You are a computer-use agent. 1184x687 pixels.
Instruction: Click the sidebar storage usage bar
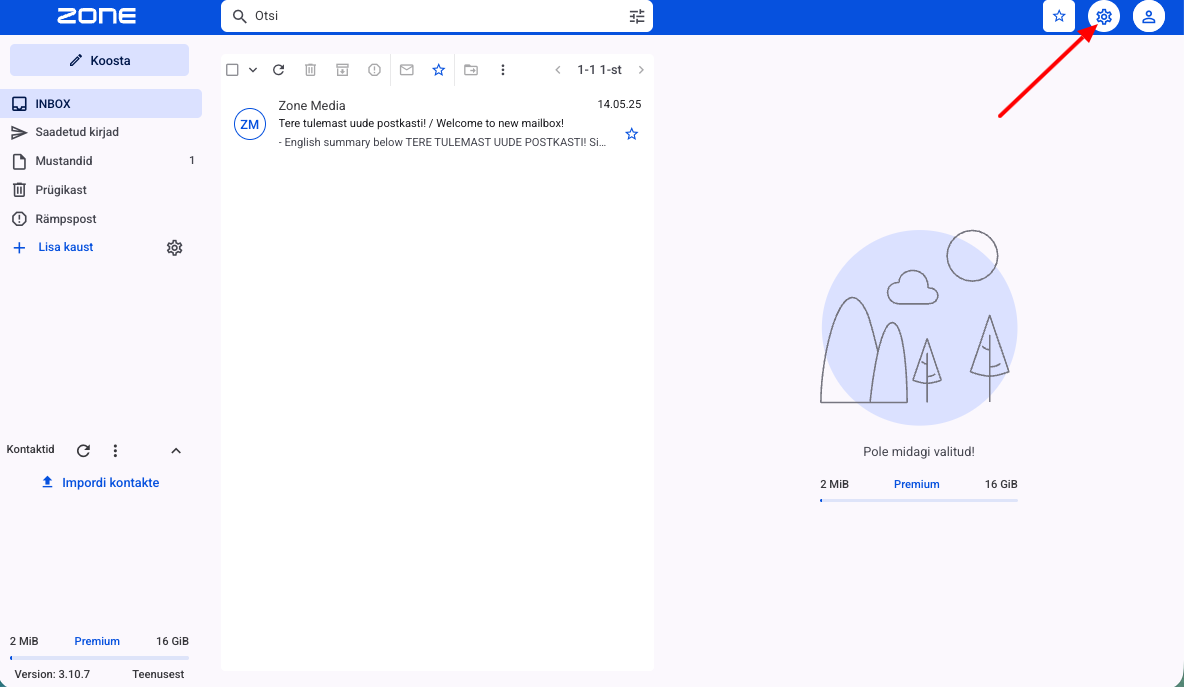coord(99,658)
